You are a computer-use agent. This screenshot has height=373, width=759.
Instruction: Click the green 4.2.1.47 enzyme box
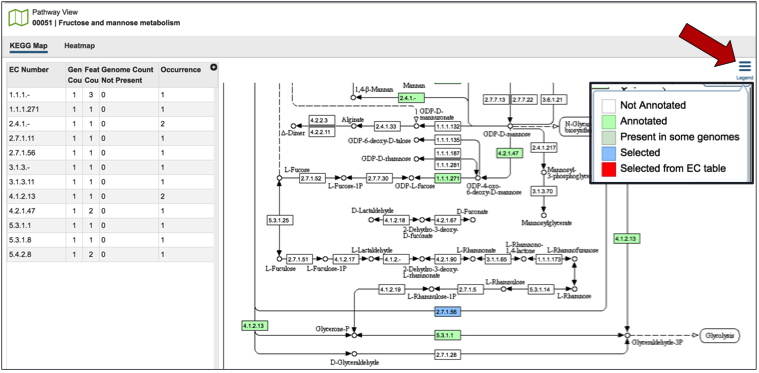508,153
